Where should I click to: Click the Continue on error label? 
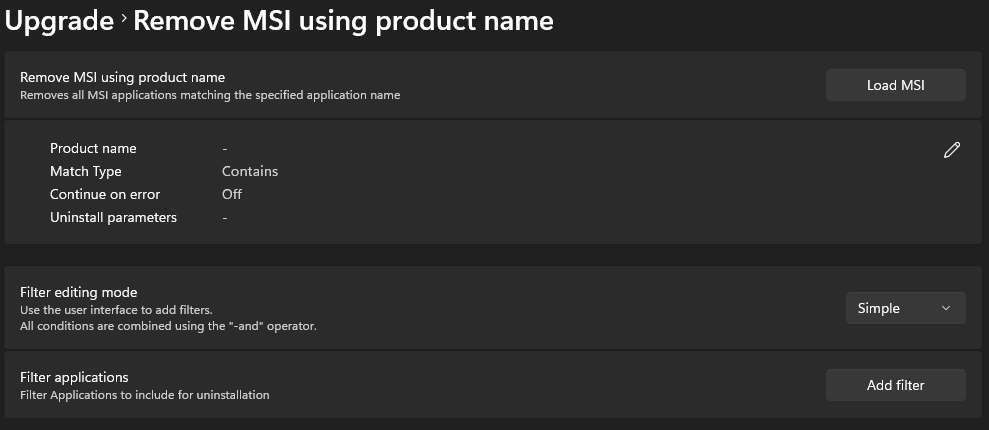coord(105,194)
